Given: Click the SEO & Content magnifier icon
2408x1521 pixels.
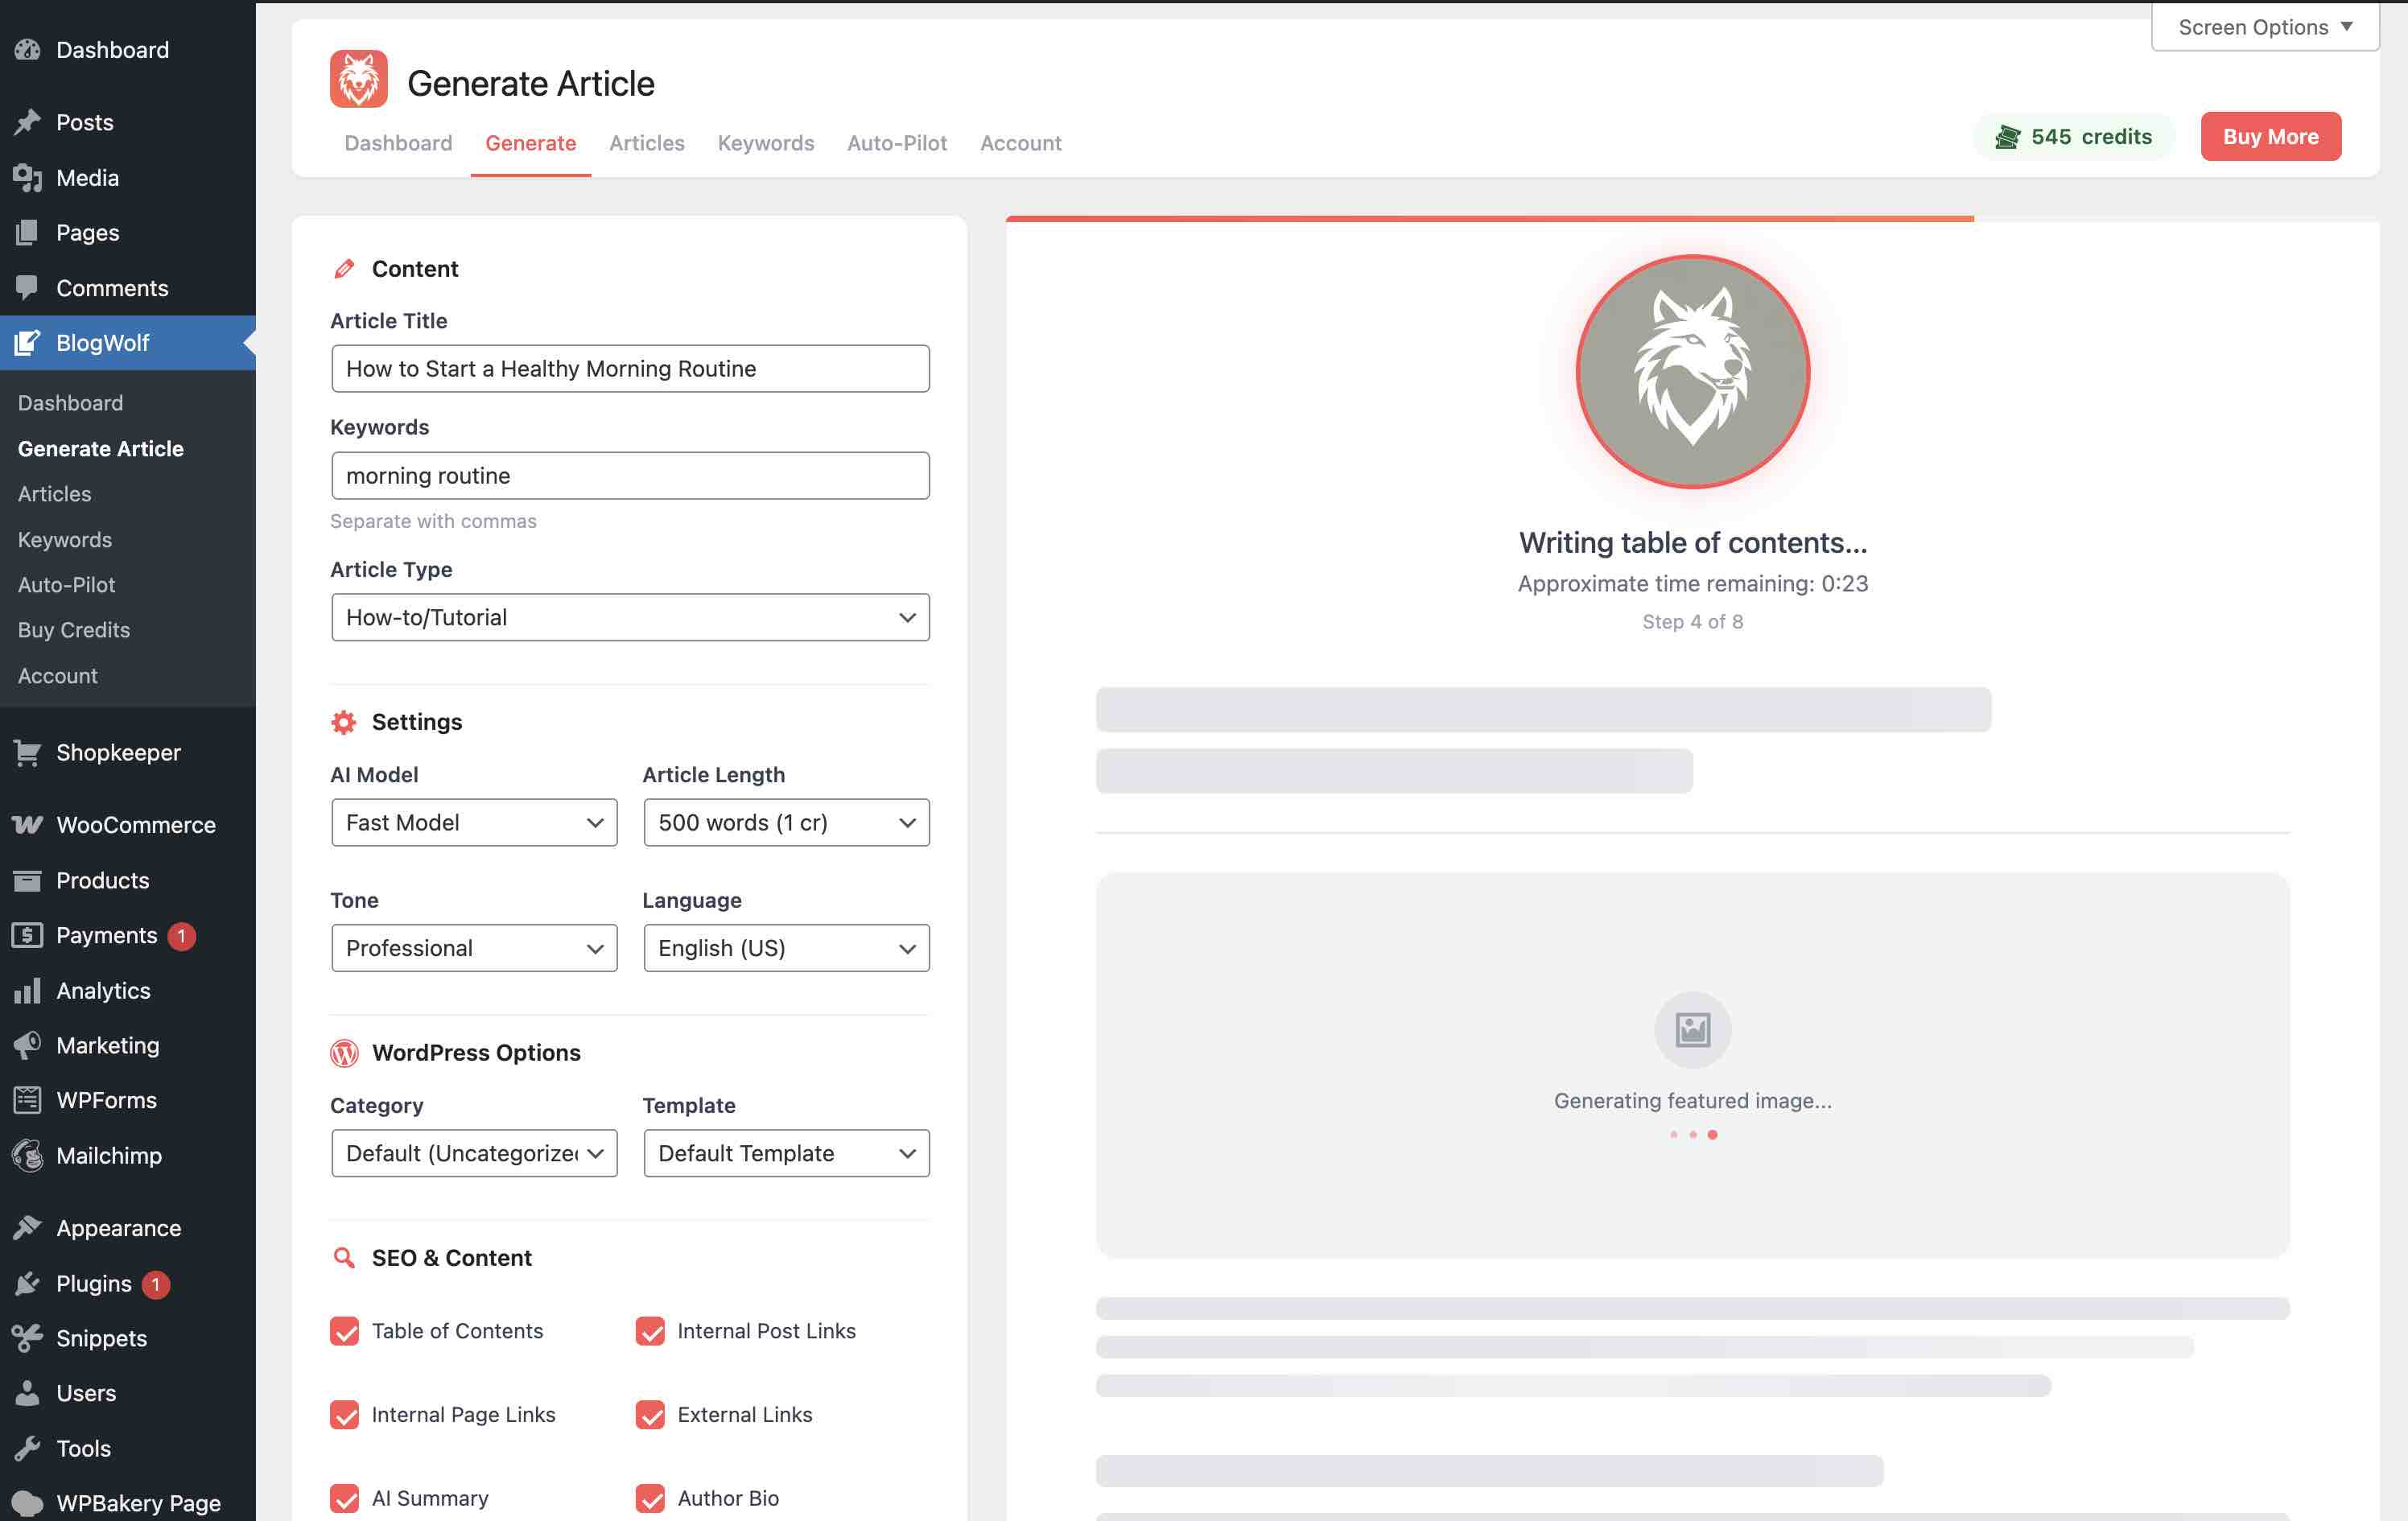Looking at the screenshot, I should 344,1257.
